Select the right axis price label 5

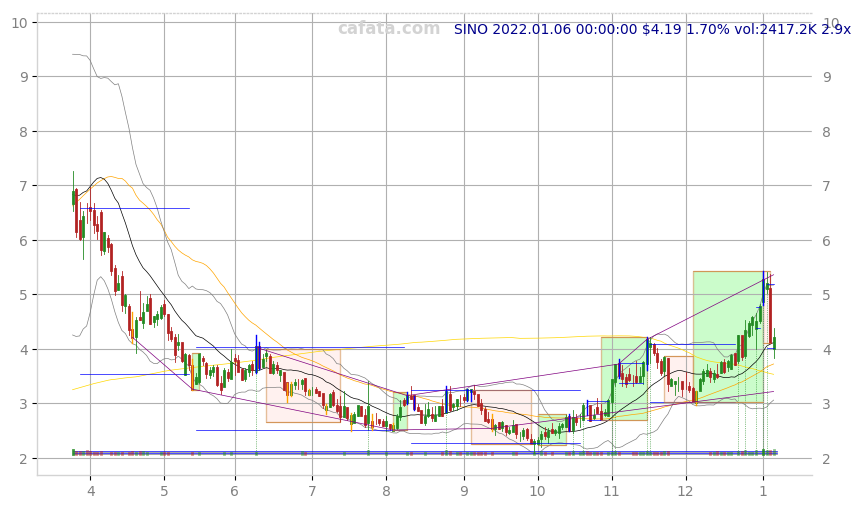[827, 295]
